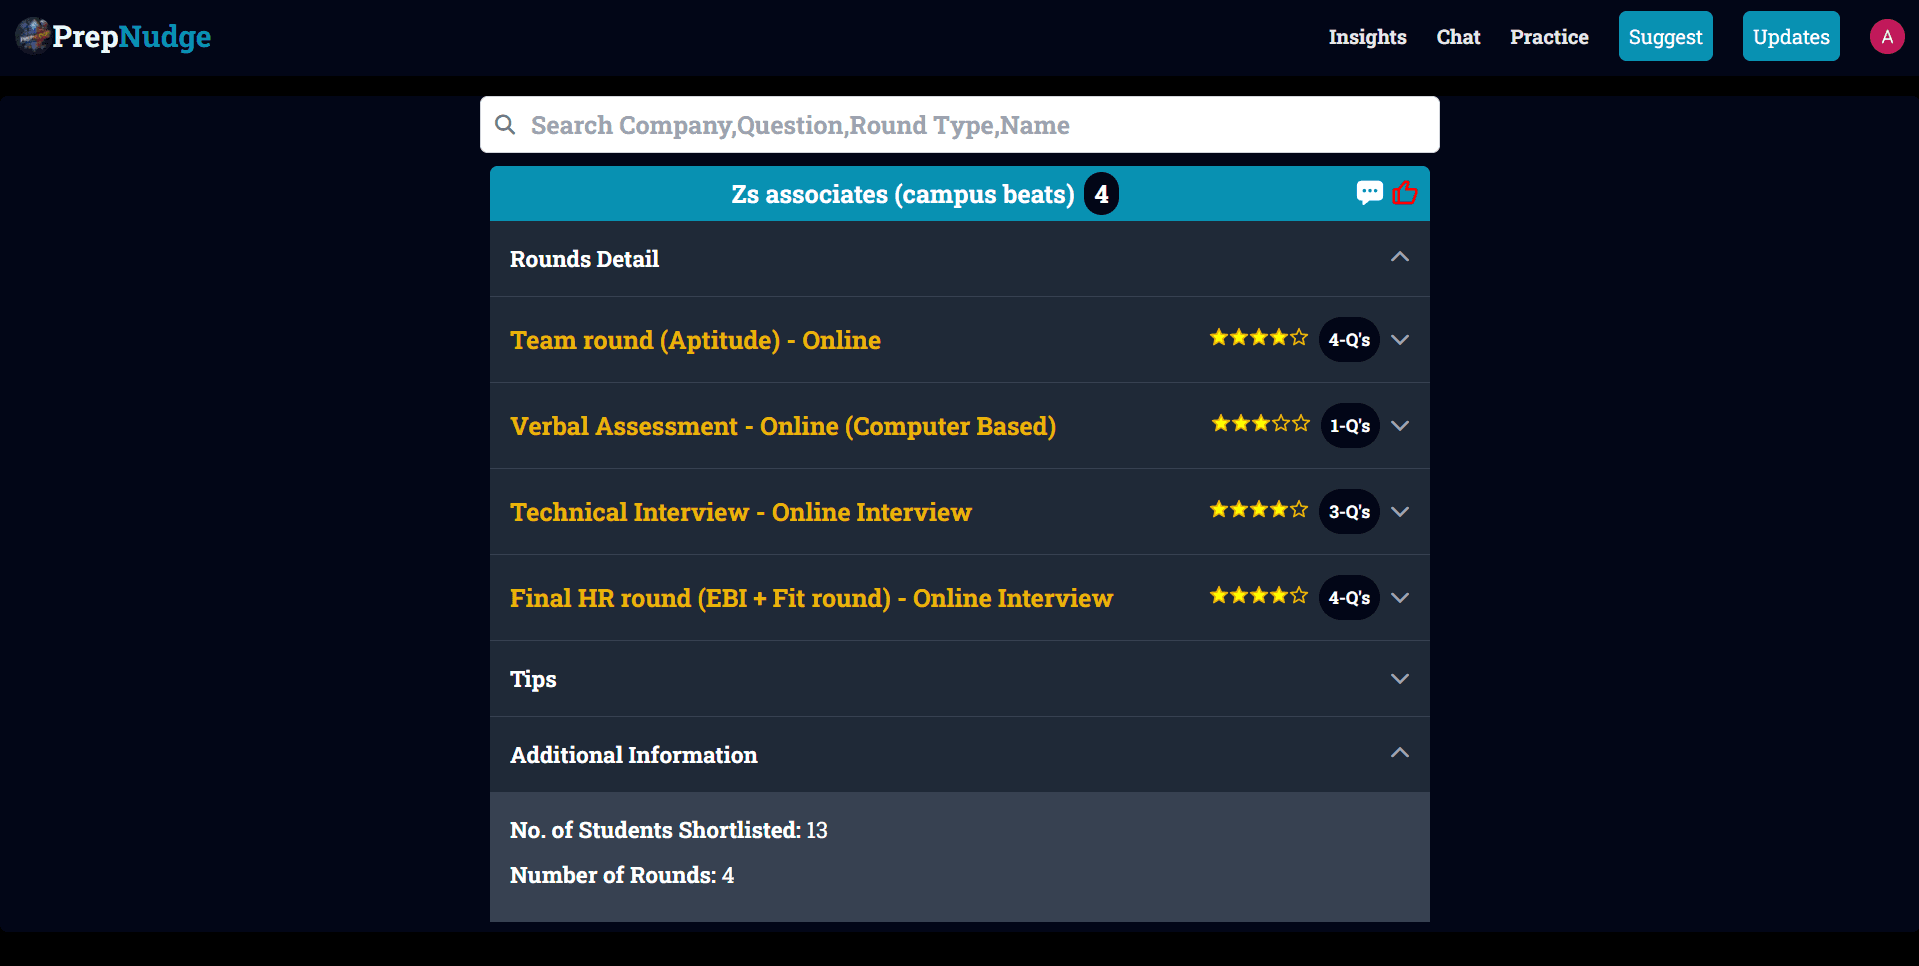Expand the Technical Interview chevron

click(1400, 512)
